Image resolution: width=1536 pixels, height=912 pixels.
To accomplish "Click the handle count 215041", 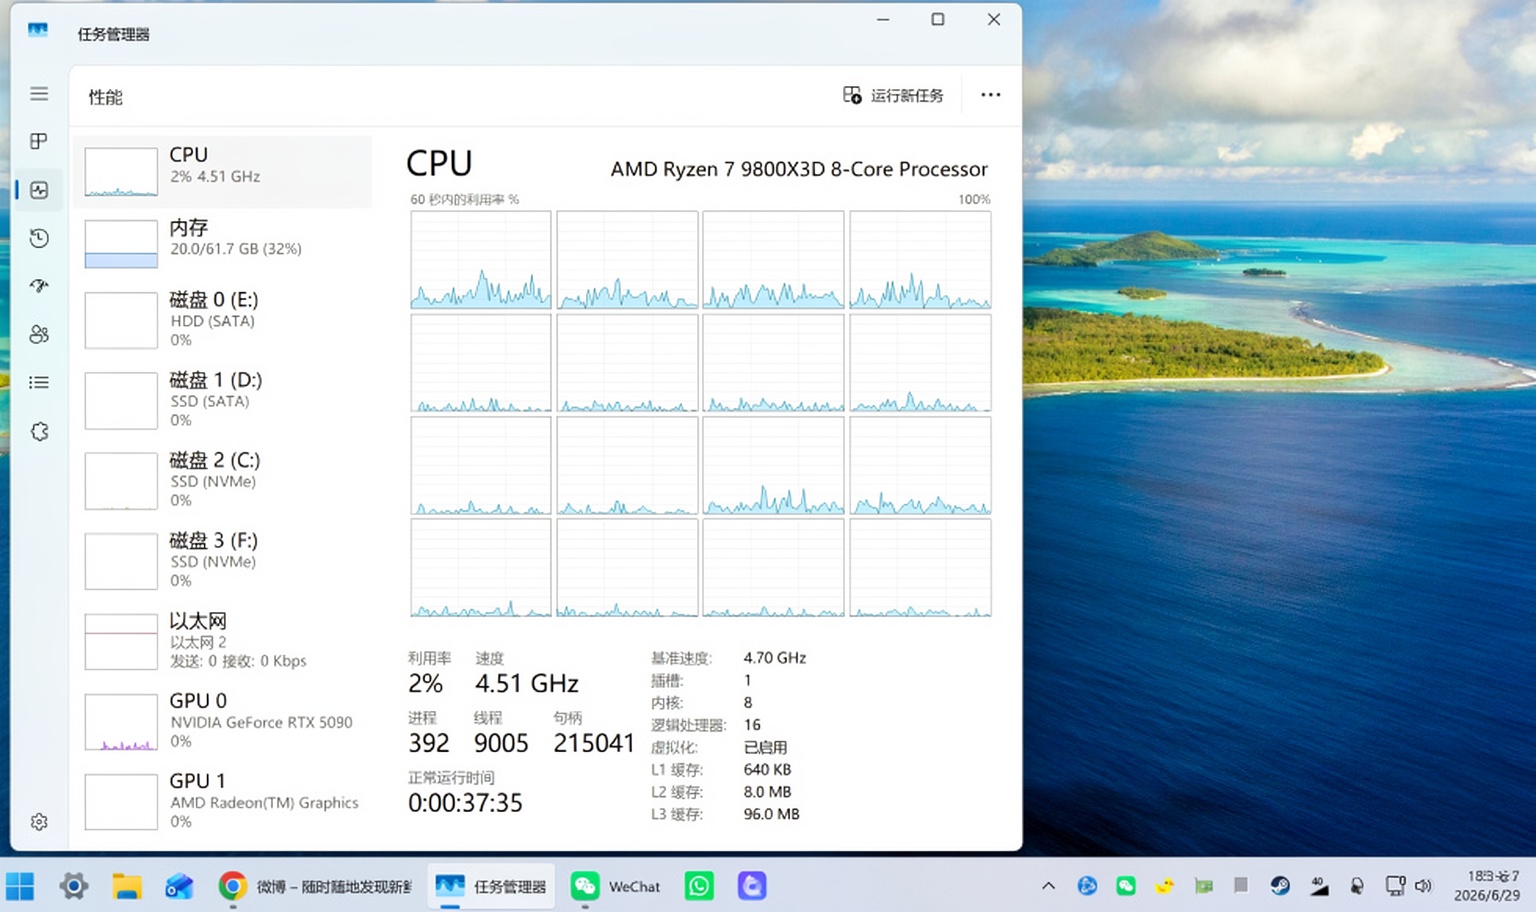I will coord(594,743).
